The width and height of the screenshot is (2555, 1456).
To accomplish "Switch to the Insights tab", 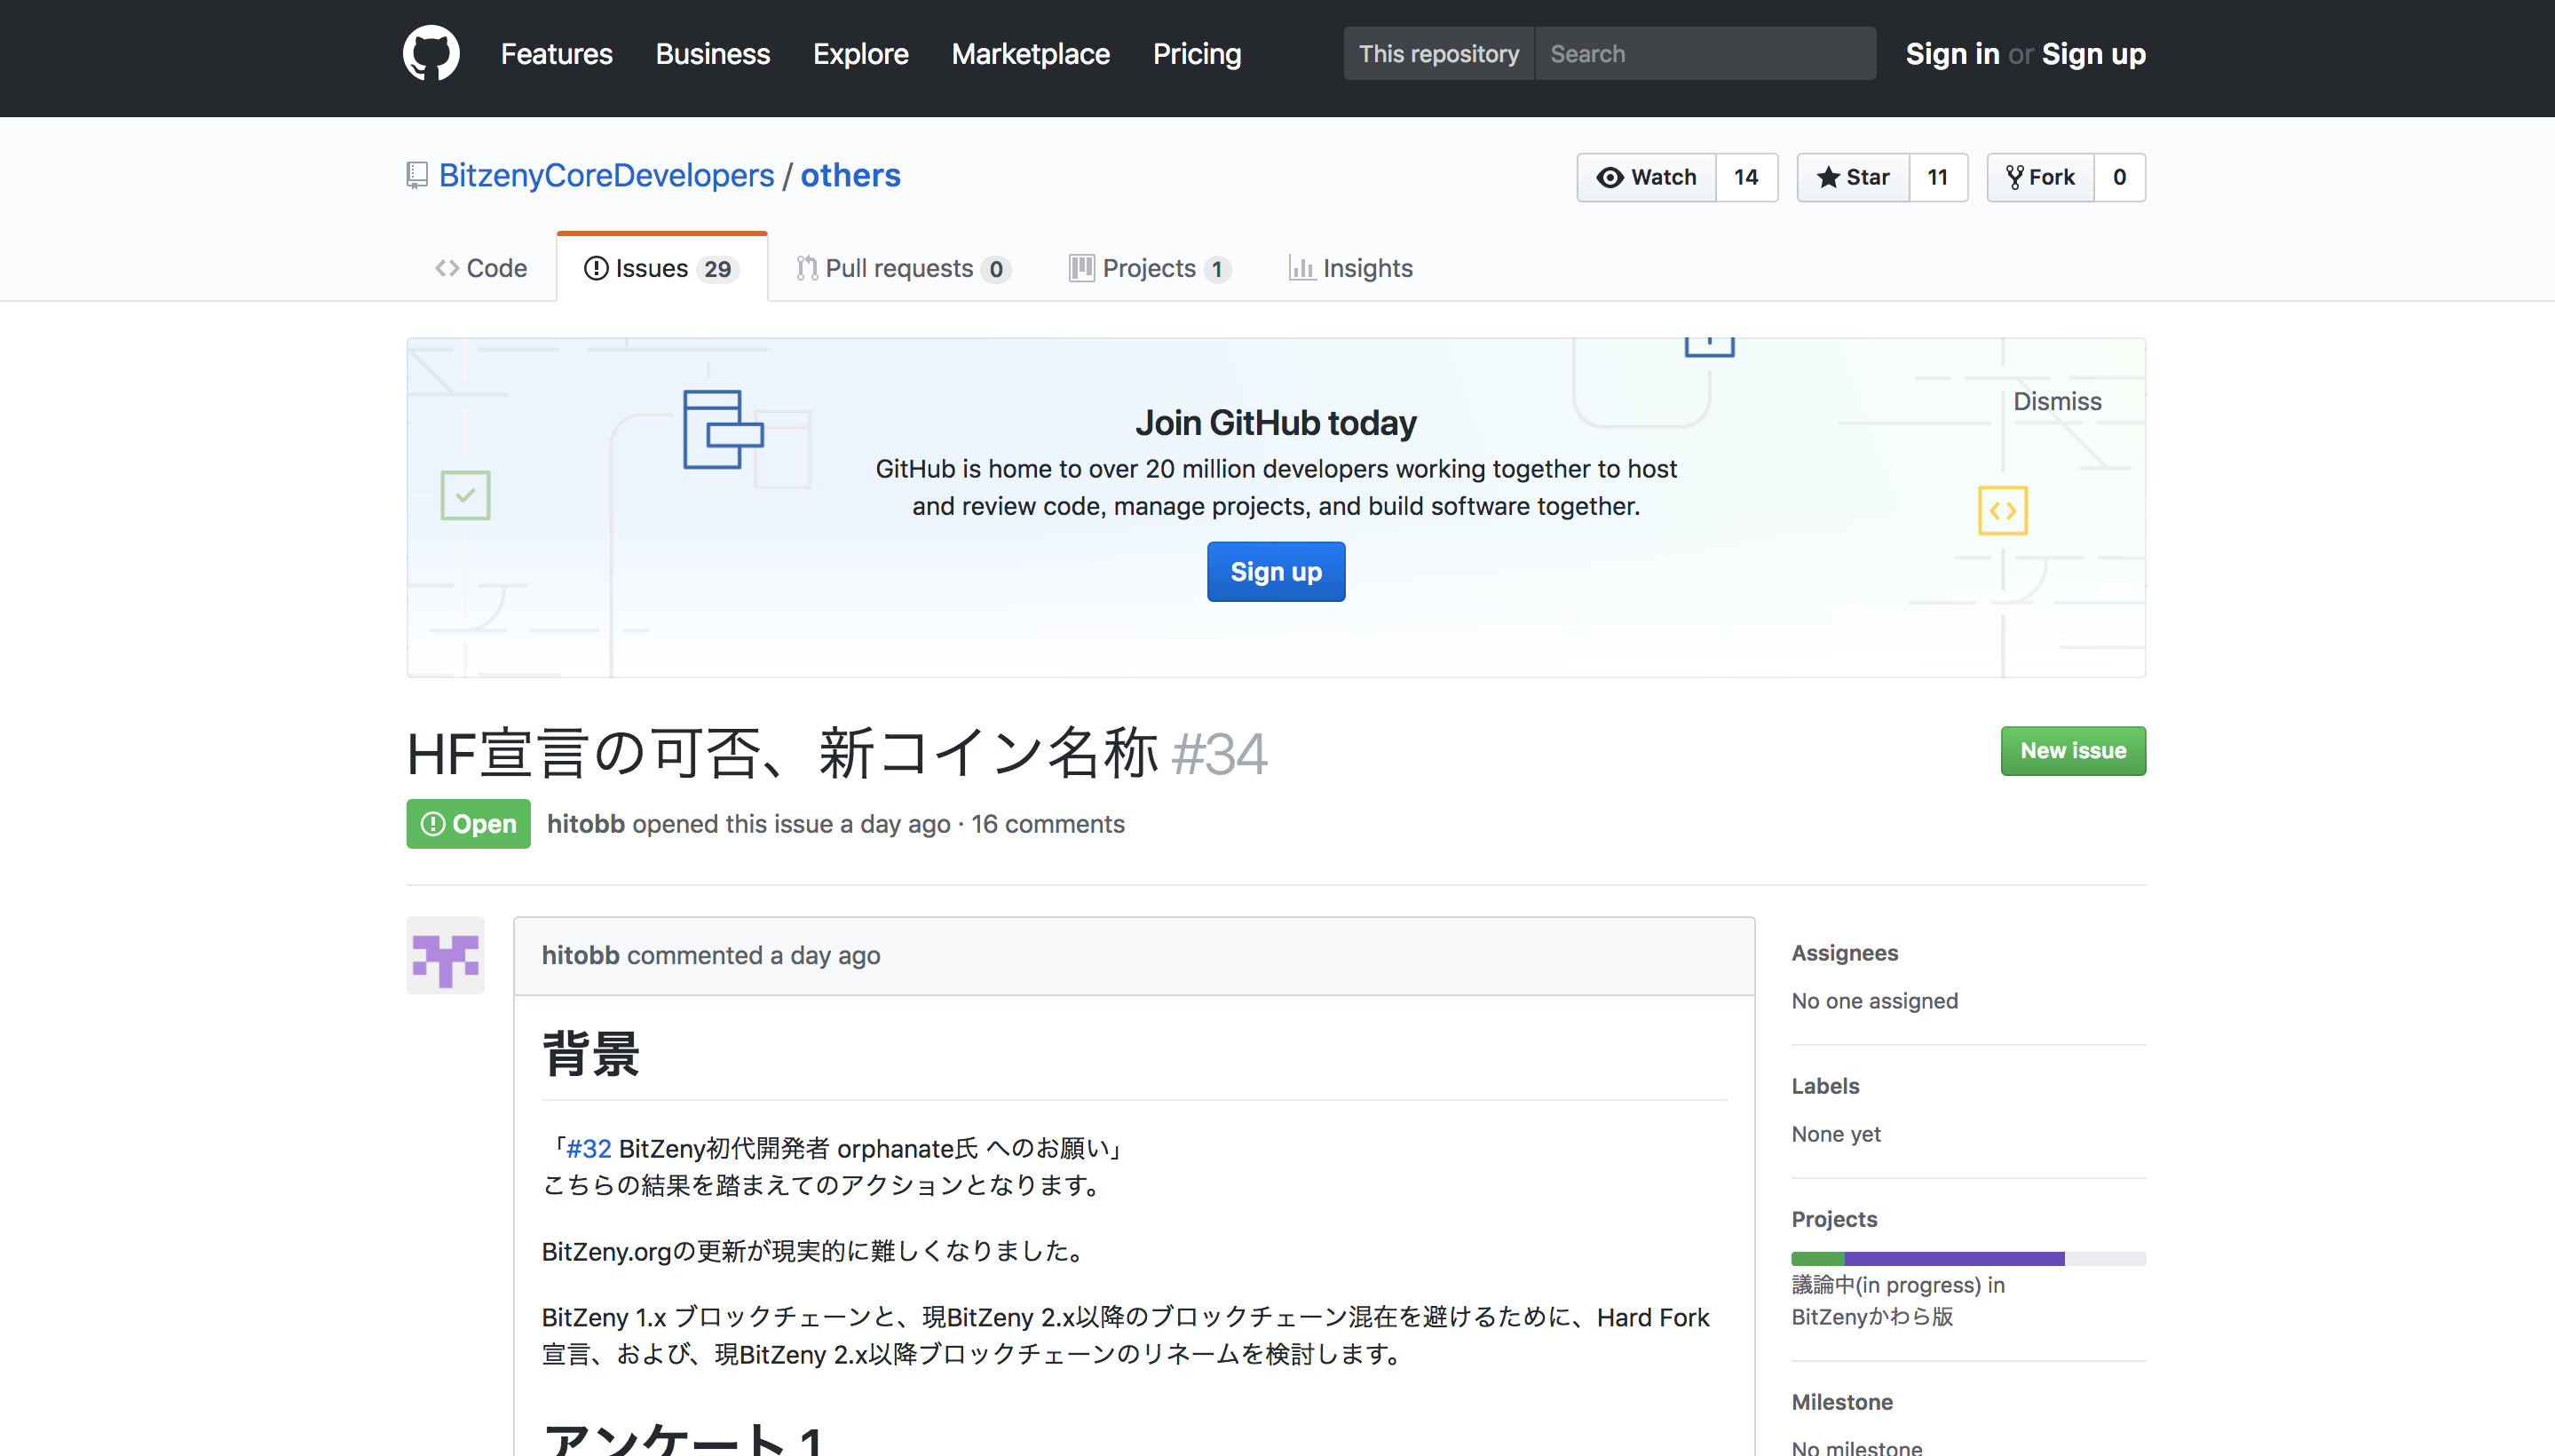I will point(1350,268).
